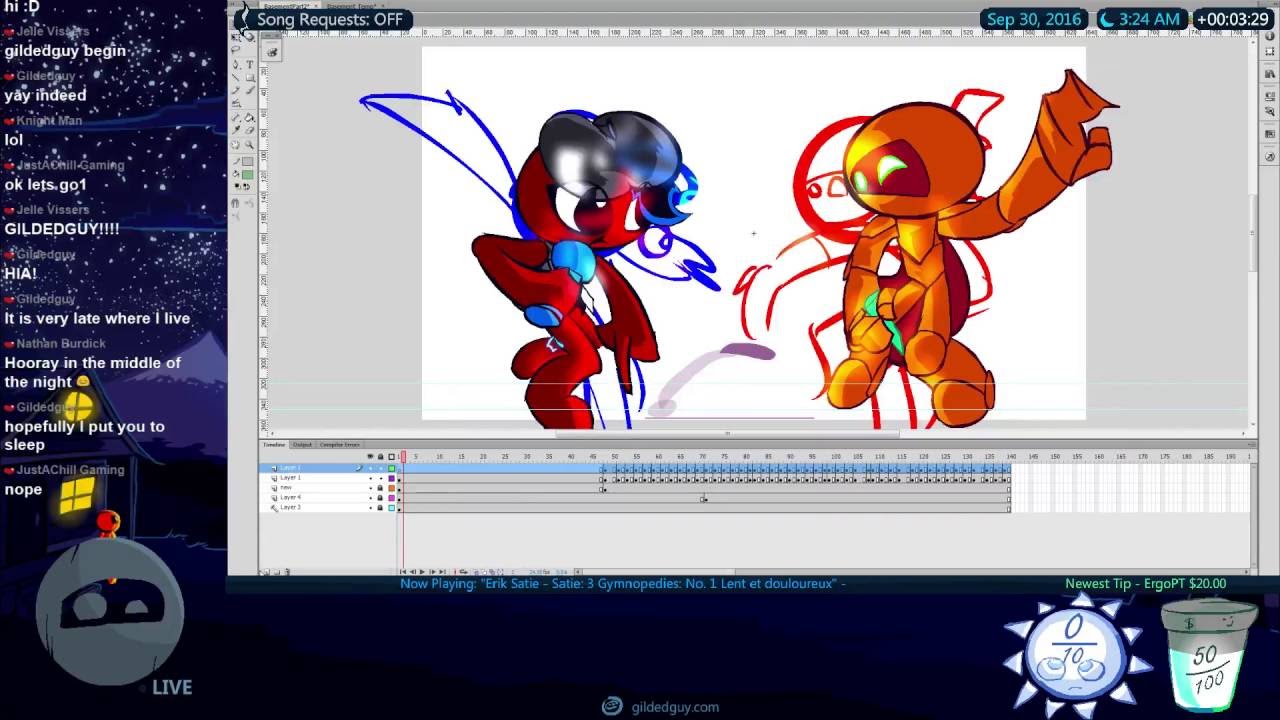Select the Line tool
The width and height of the screenshot is (1280, 720).
(237, 77)
